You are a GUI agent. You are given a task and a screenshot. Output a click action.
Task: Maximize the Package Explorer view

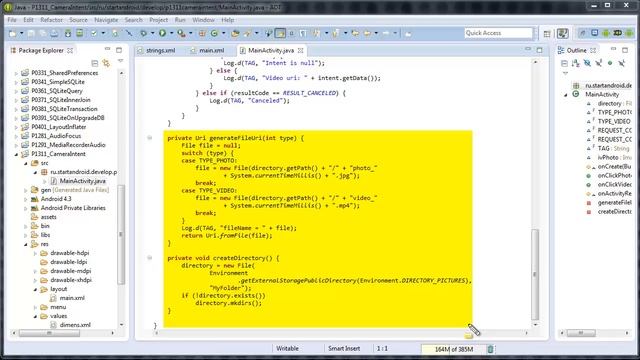[119, 50]
